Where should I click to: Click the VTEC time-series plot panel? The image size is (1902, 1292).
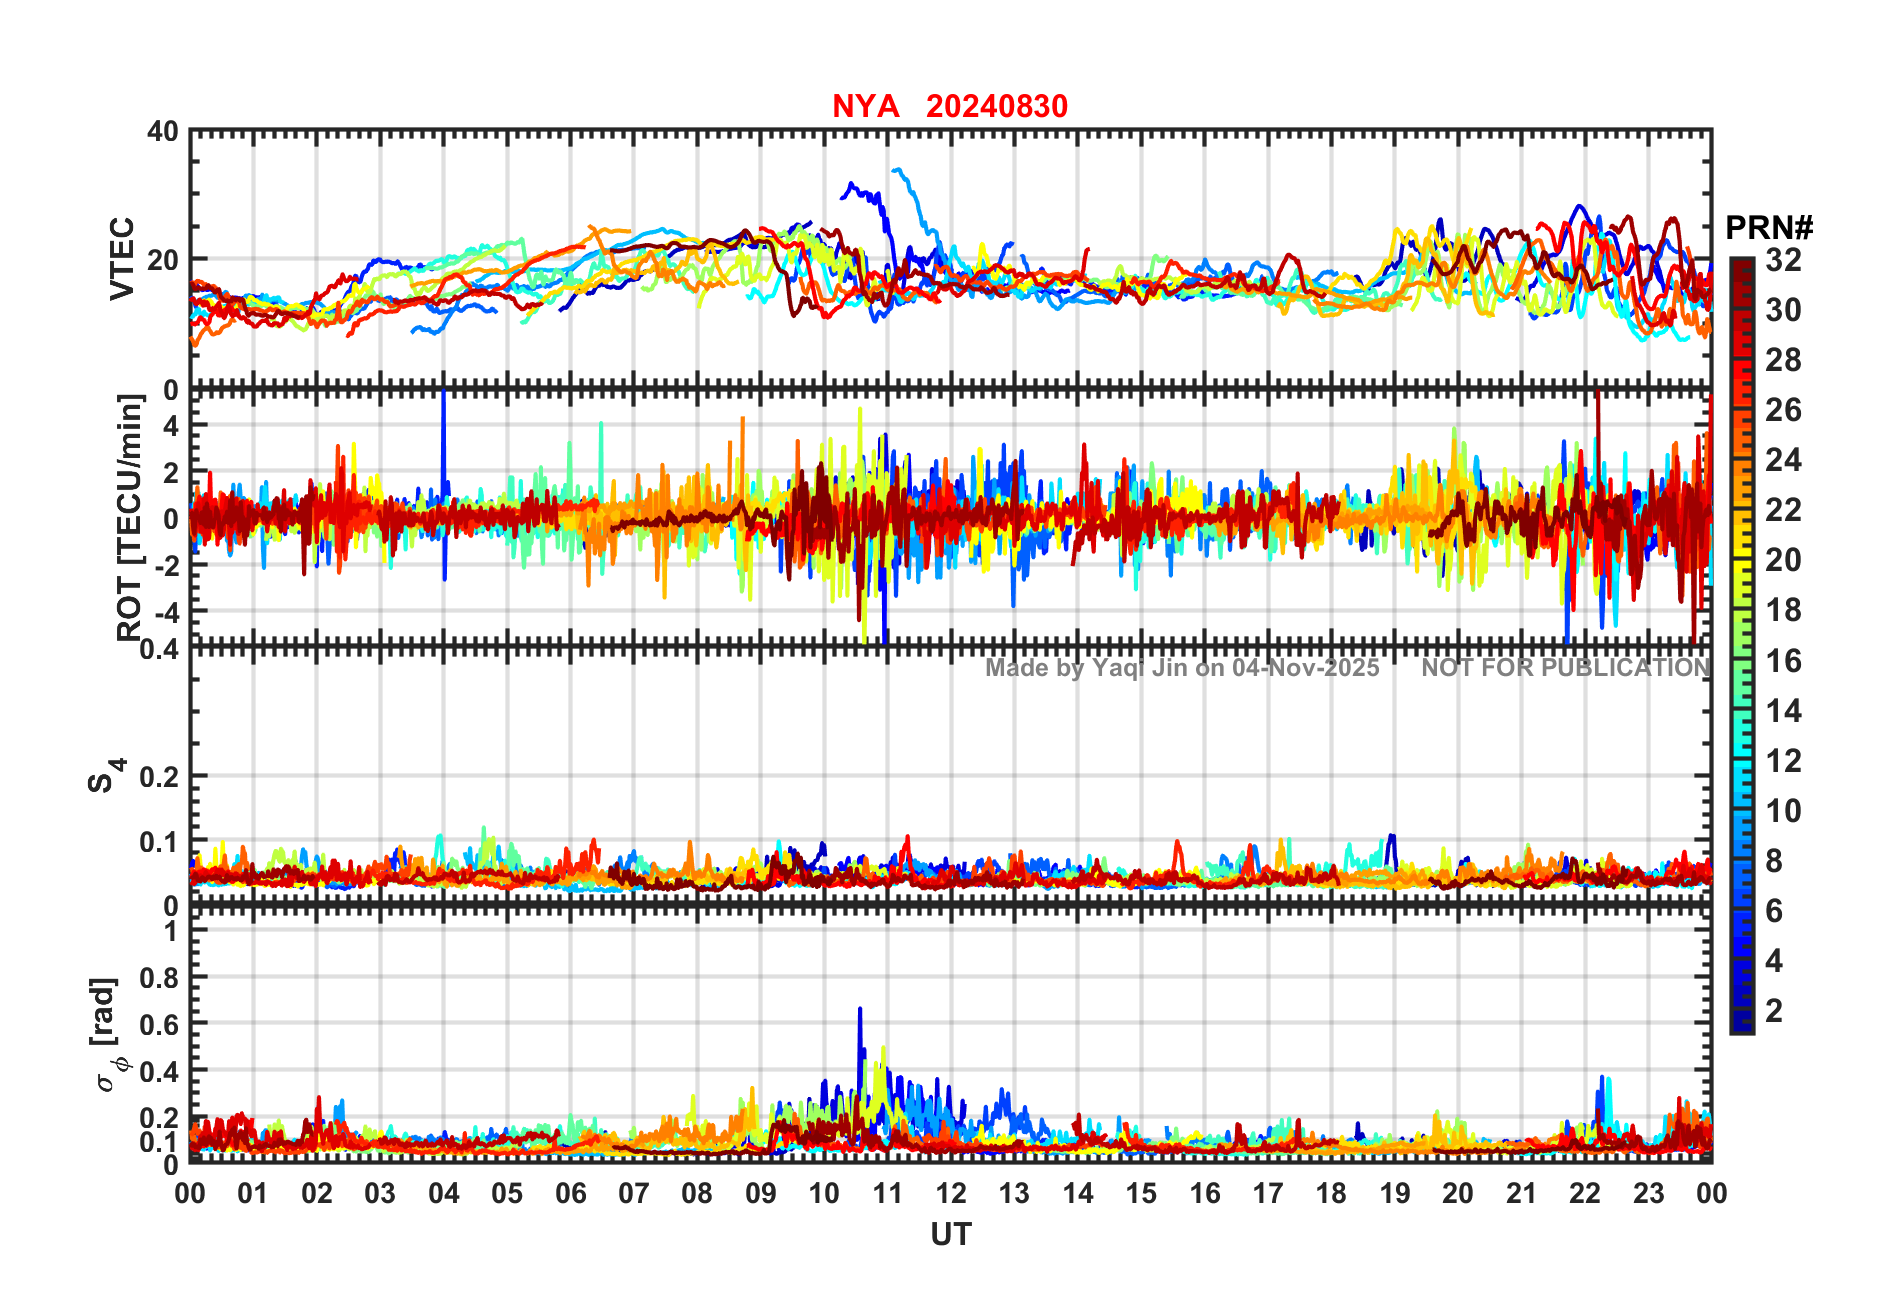pos(951,259)
